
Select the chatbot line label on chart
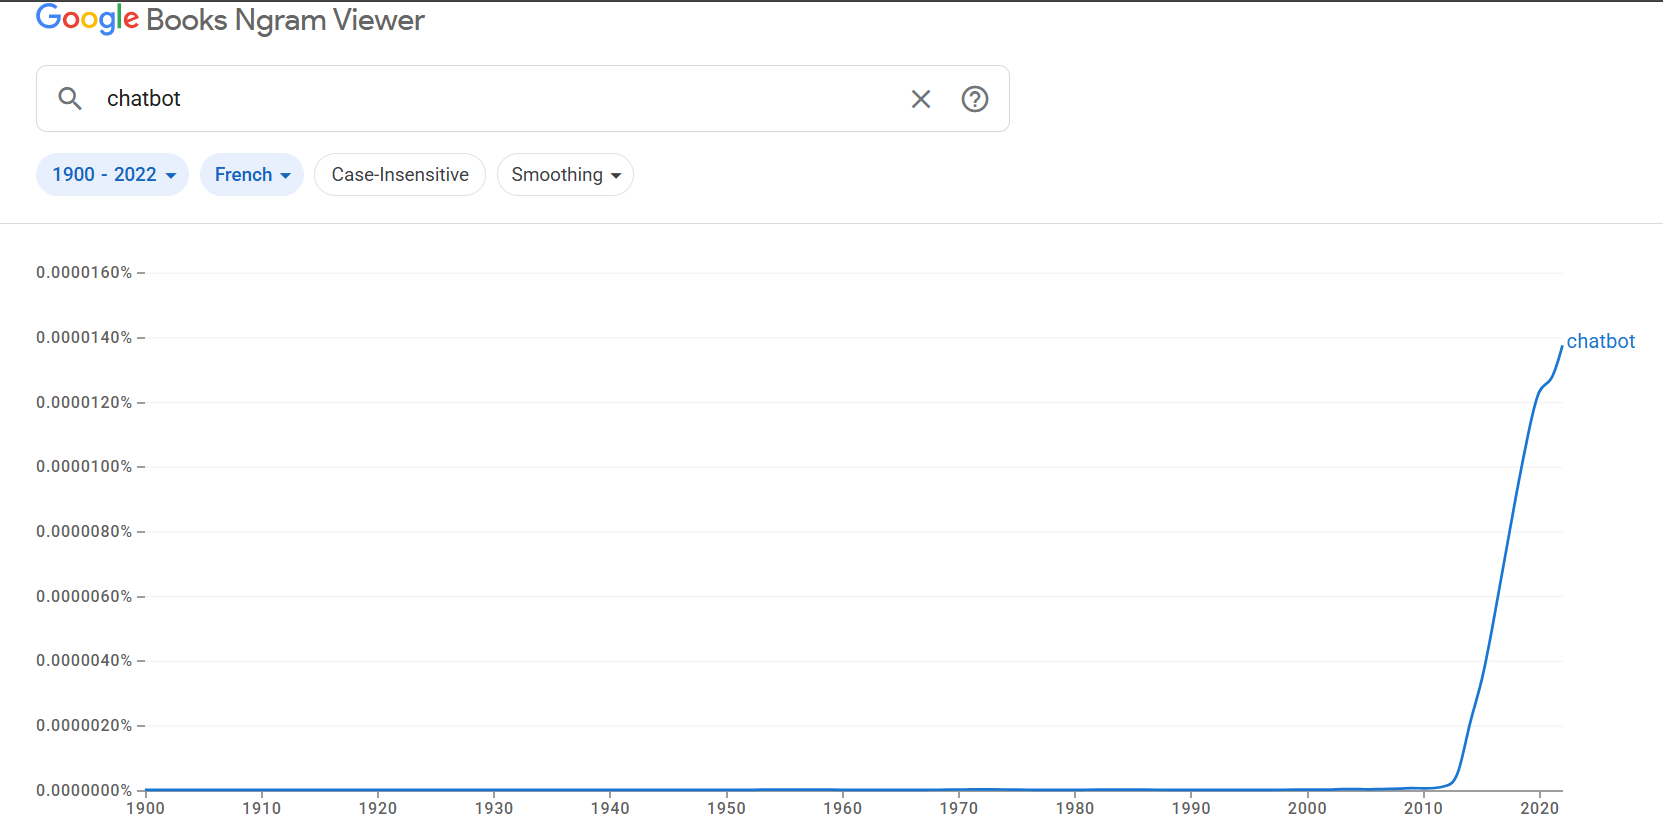pos(1600,341)
